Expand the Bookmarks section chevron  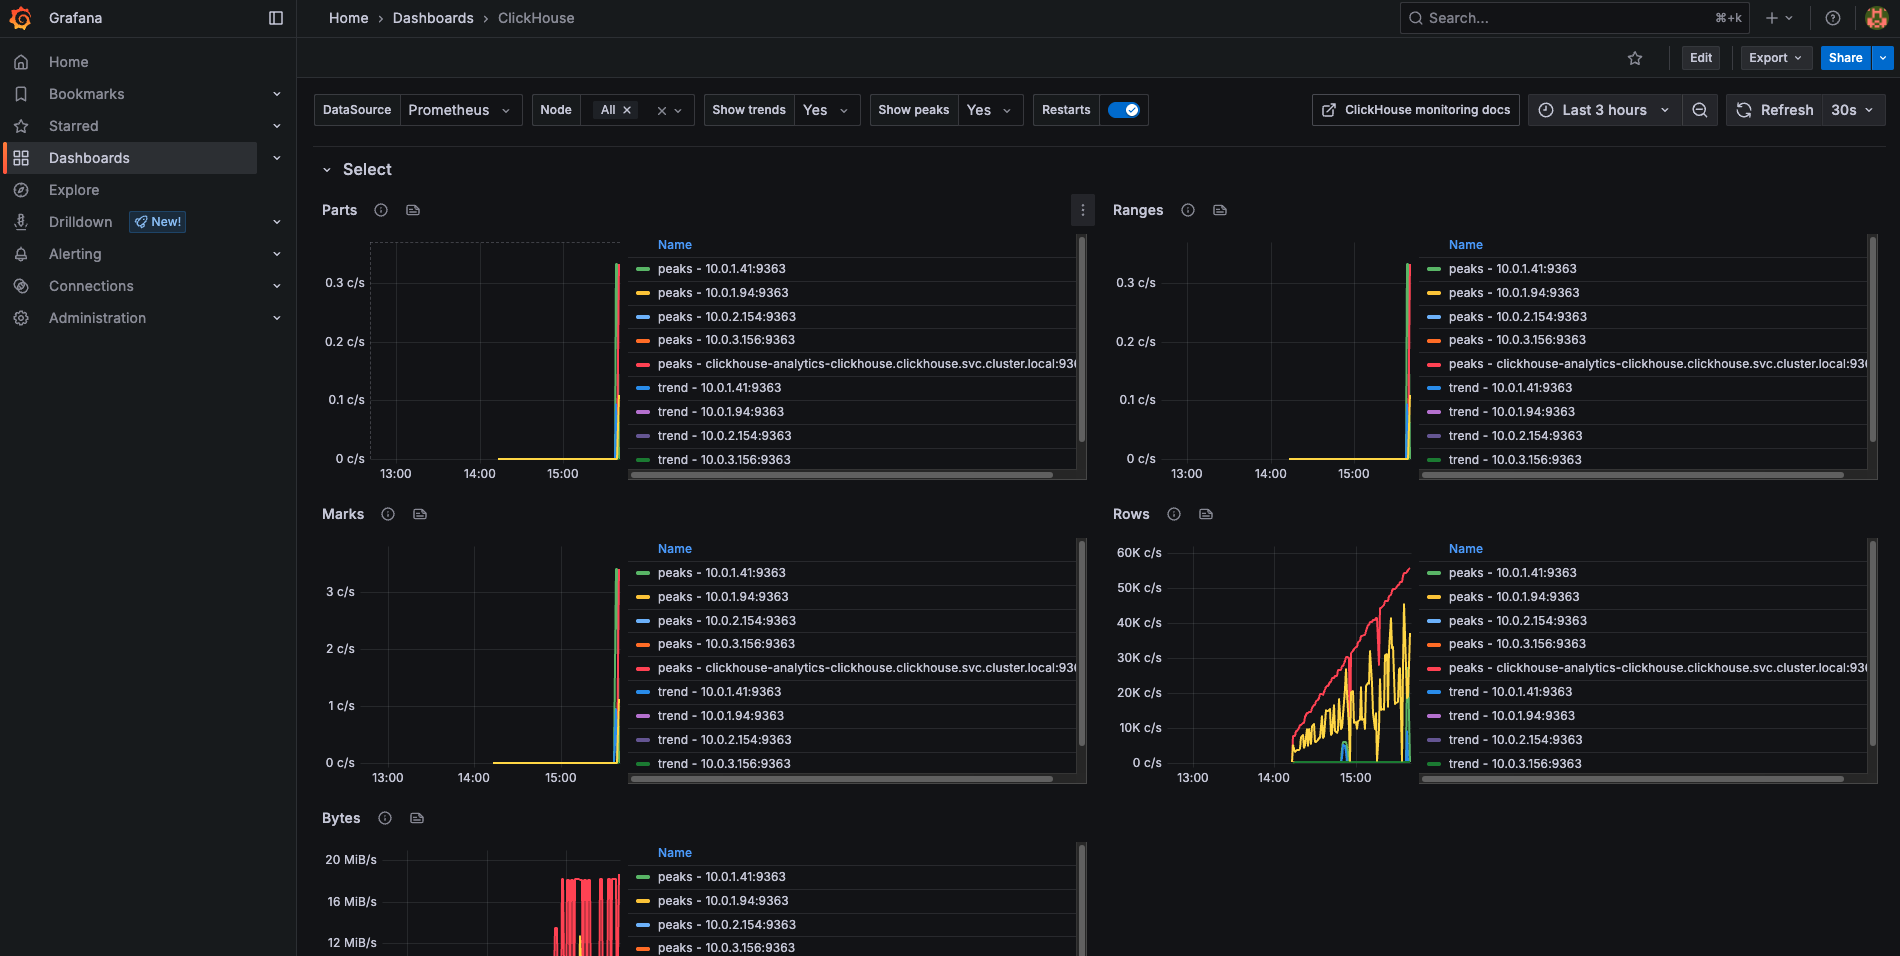(x=277, y=94)
